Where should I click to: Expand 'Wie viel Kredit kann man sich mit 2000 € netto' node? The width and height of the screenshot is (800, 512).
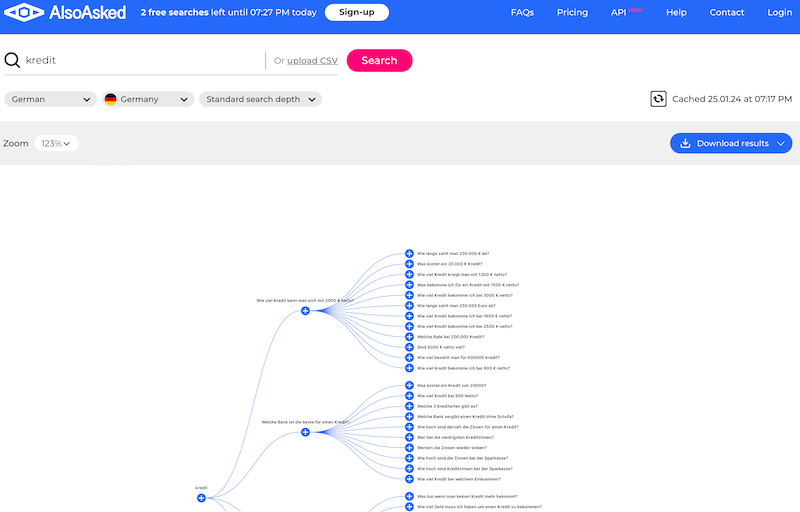[x=306, y=311]
